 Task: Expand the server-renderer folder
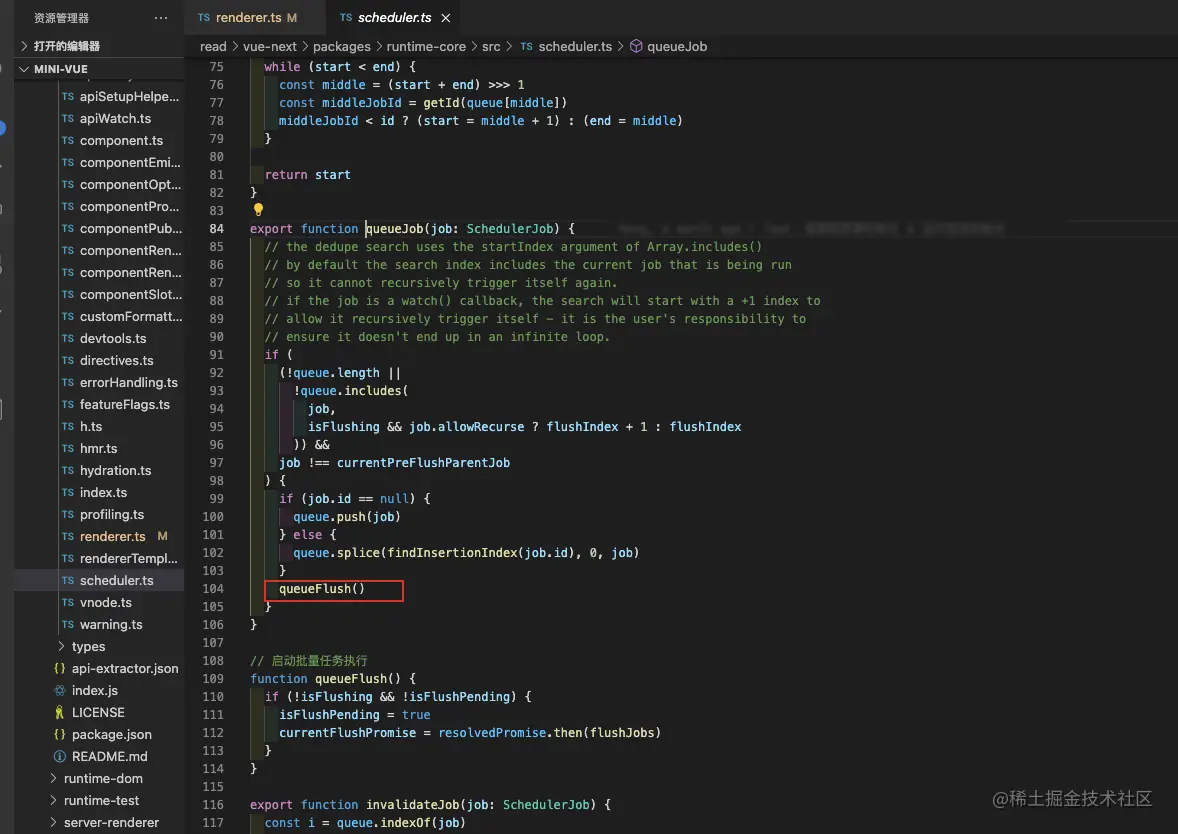coord(111,822)
